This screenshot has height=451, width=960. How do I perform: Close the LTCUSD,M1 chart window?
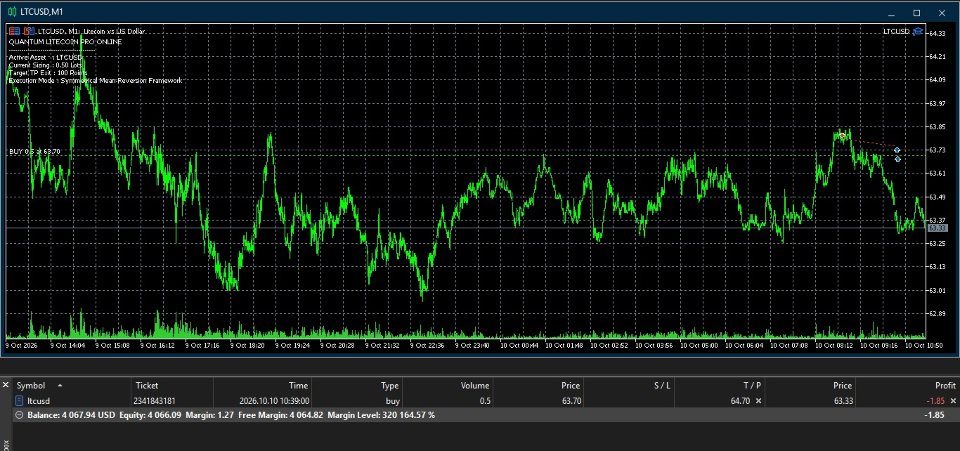[x=942, y=12]
